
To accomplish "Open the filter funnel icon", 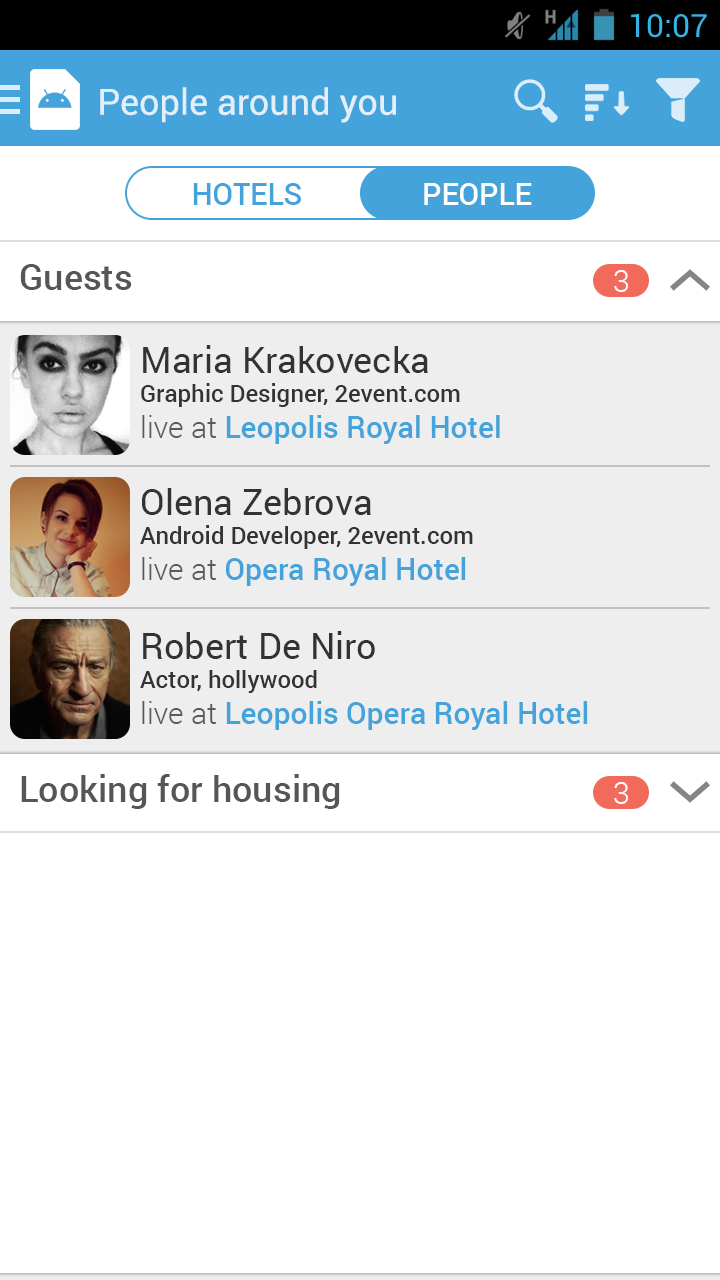I will [x=678, y=100].
